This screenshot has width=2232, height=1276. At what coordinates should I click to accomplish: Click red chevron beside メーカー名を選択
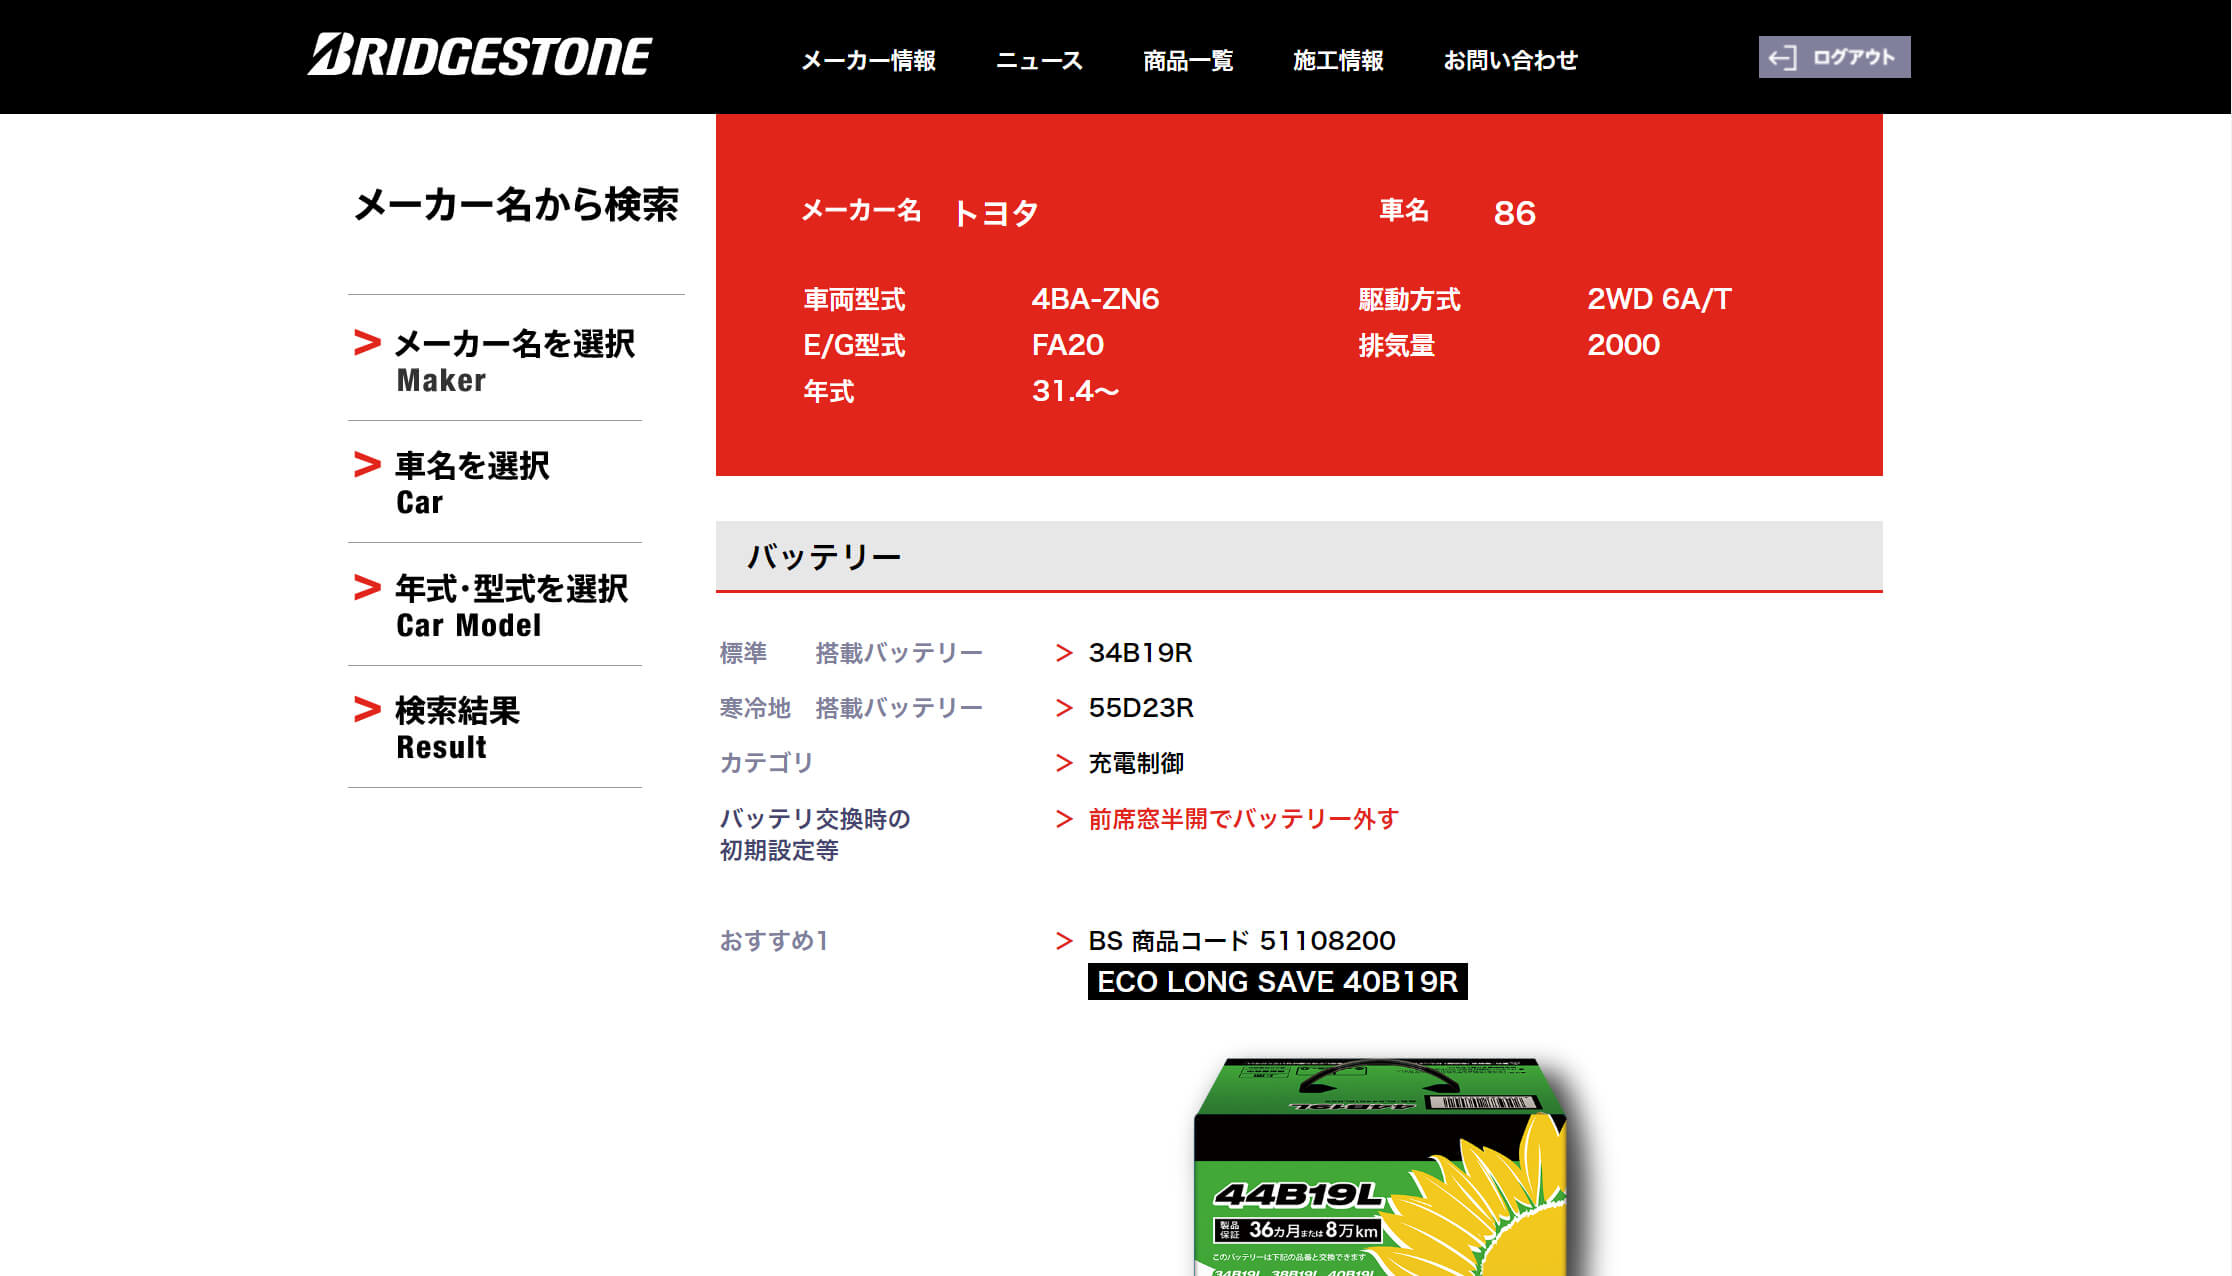(x=367, y=343)
